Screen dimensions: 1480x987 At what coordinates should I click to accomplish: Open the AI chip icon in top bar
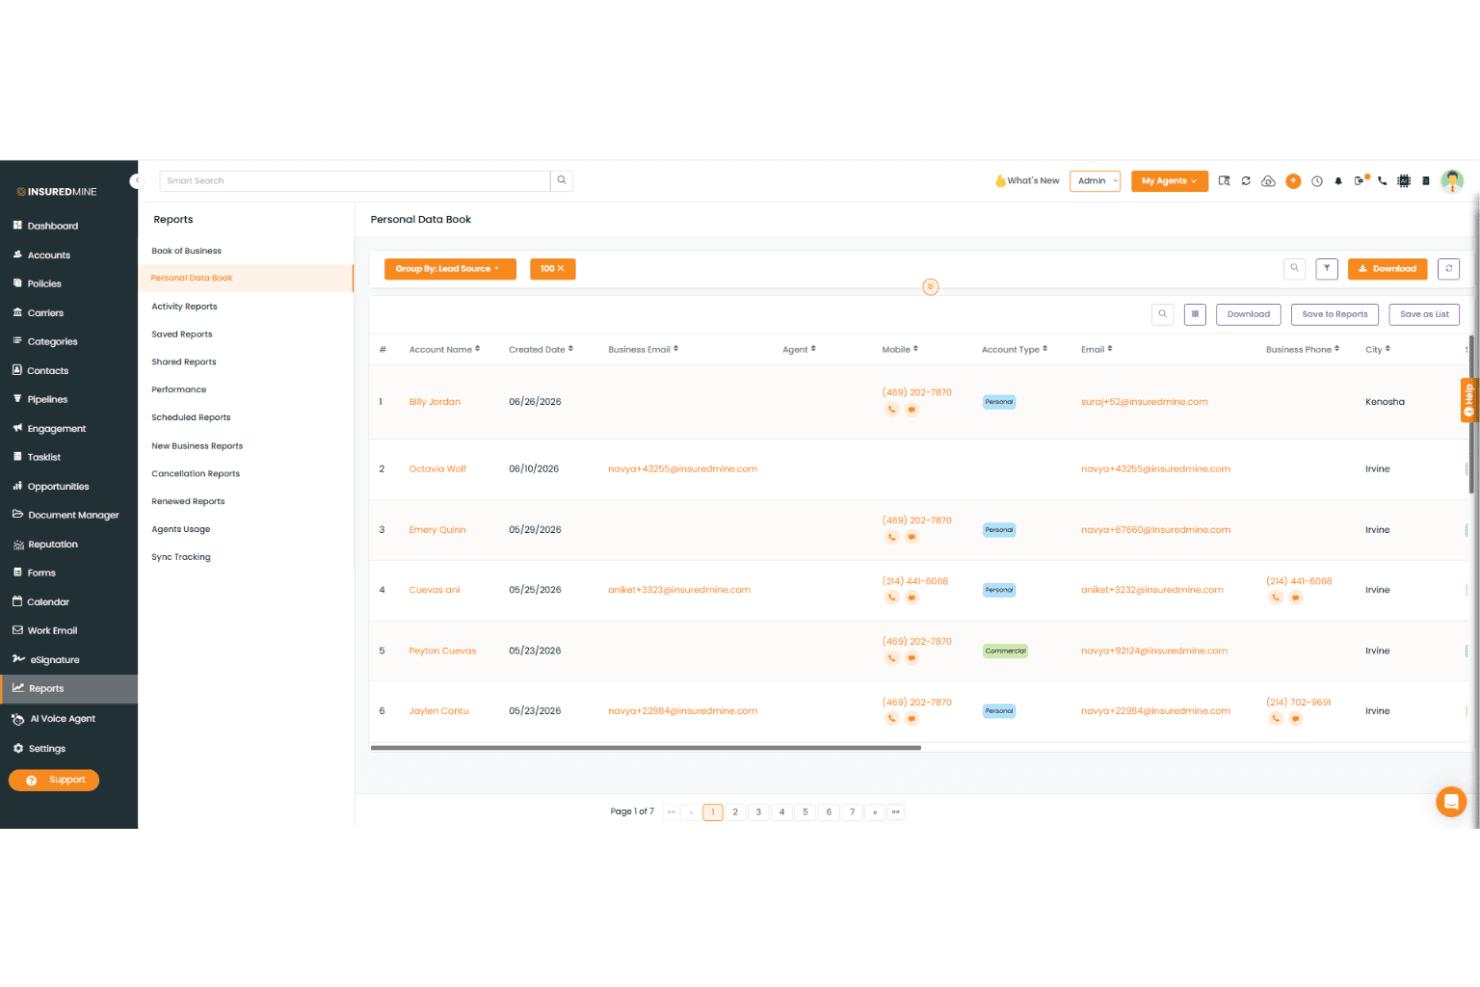tap(1404, 181)
